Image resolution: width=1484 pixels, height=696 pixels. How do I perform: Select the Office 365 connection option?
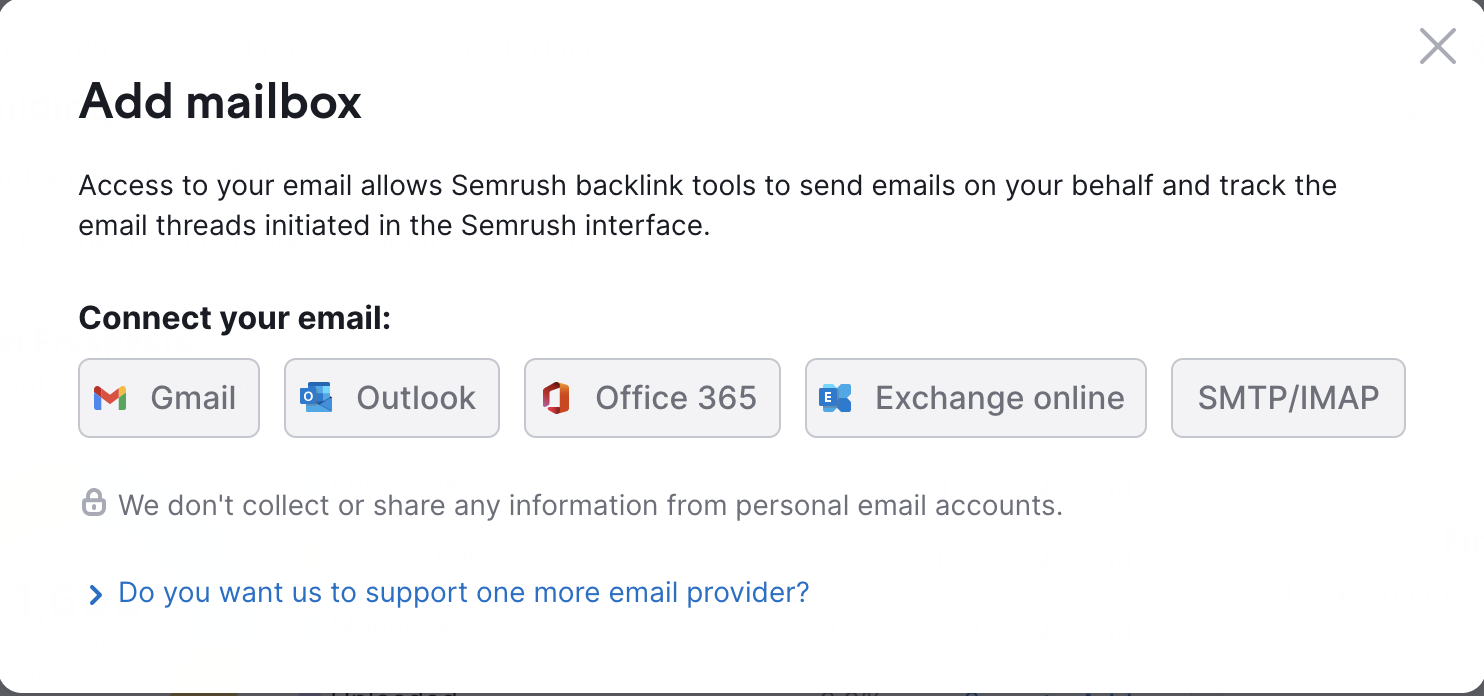(x=652, y=398)
